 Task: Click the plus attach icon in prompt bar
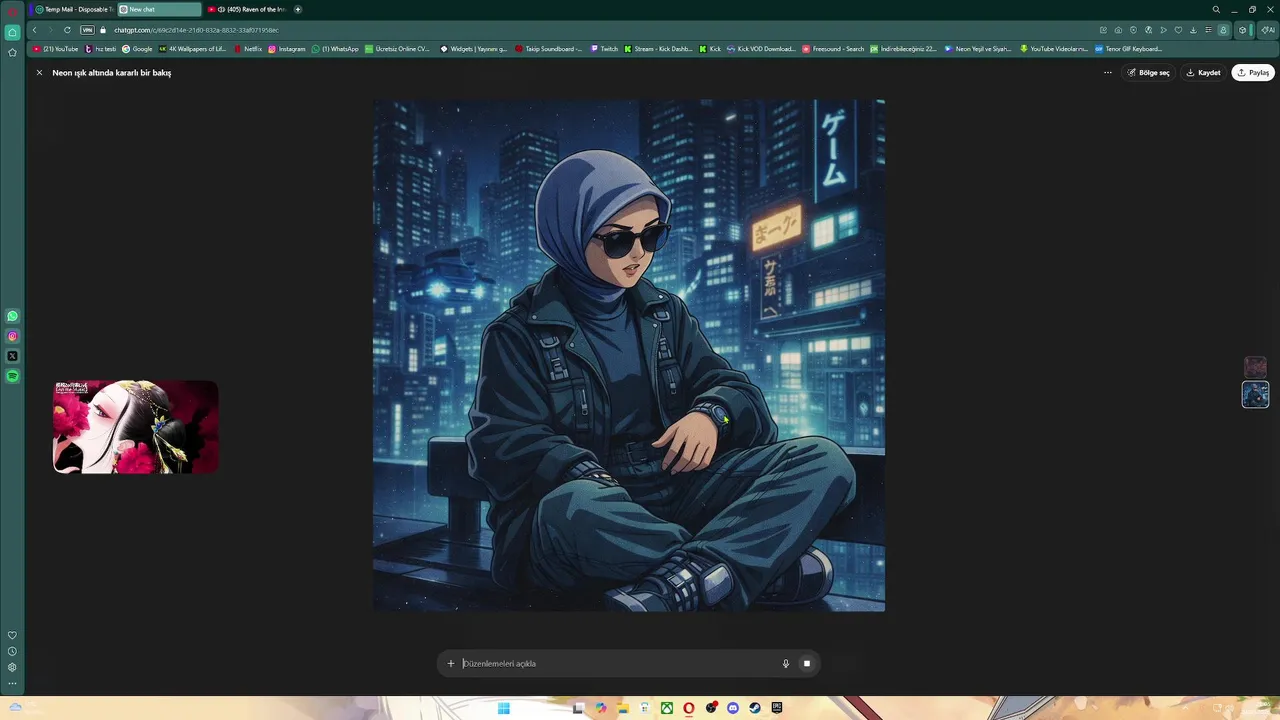point(451,663)
